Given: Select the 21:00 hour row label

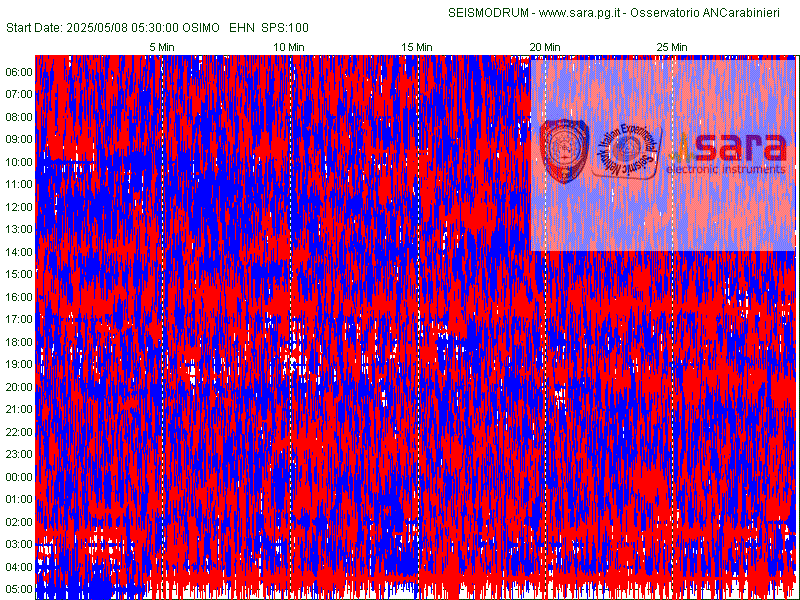Looking at the screenshot, I should (x=19, y=409).
